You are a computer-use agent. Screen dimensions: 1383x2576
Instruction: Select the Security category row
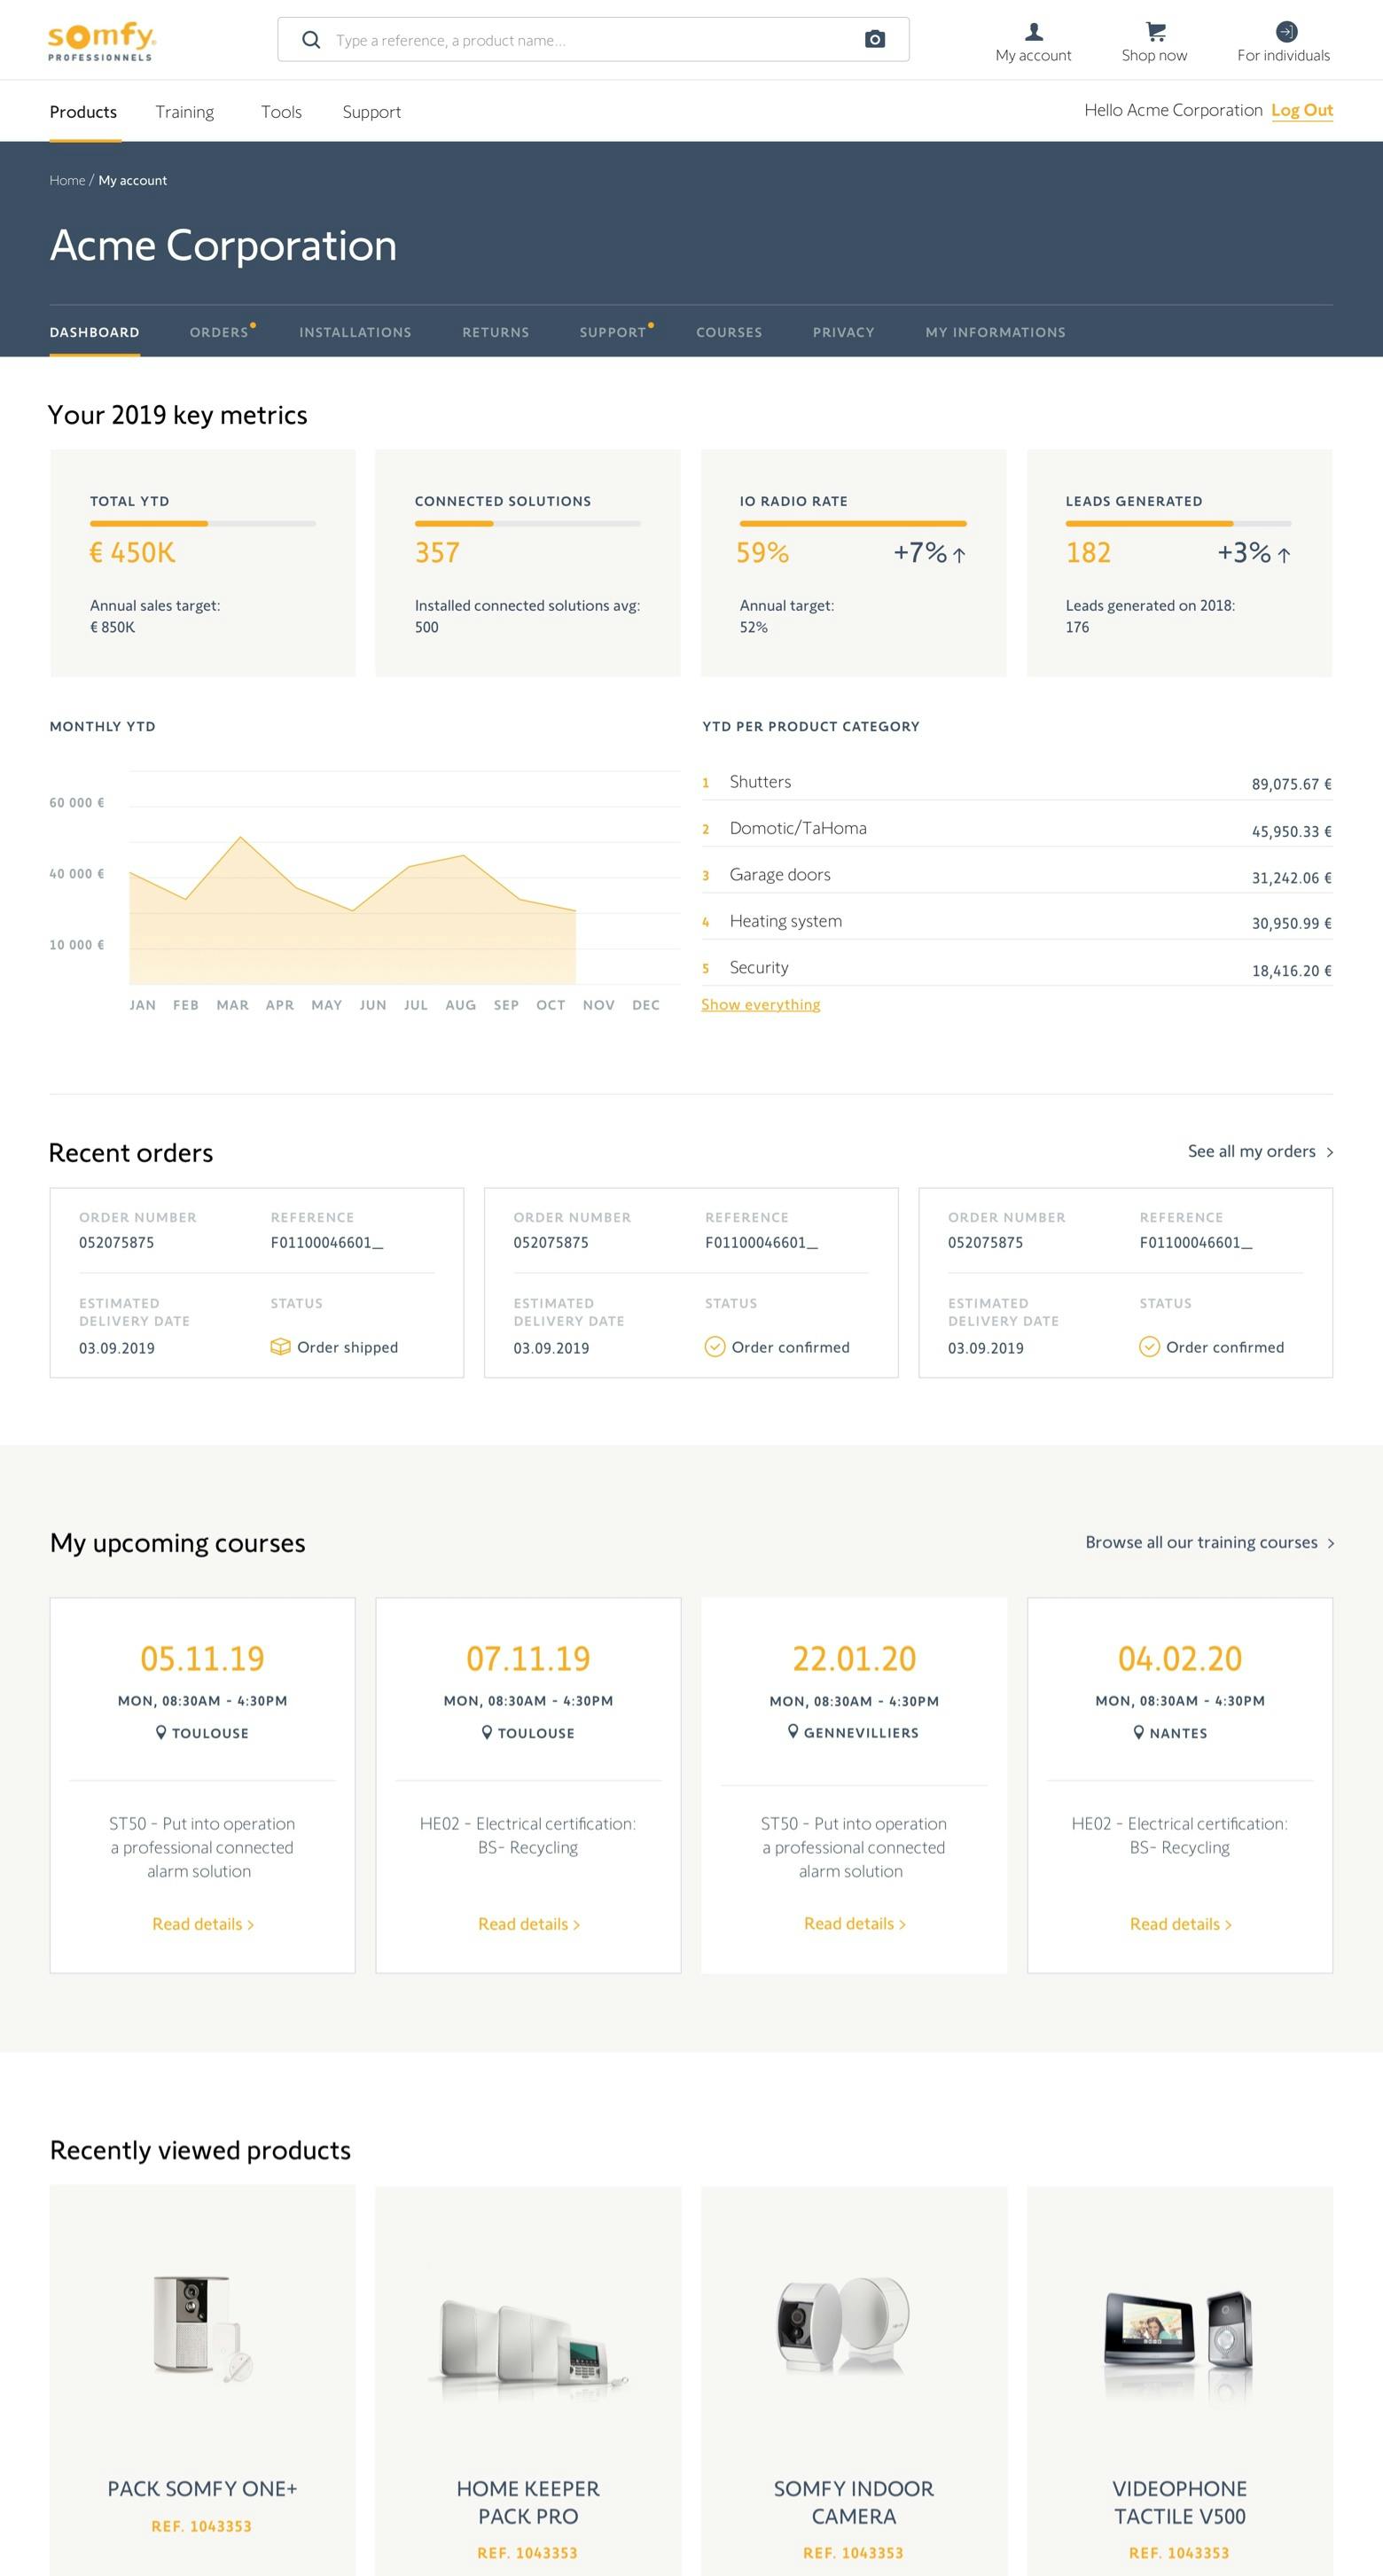point(1017,968)
